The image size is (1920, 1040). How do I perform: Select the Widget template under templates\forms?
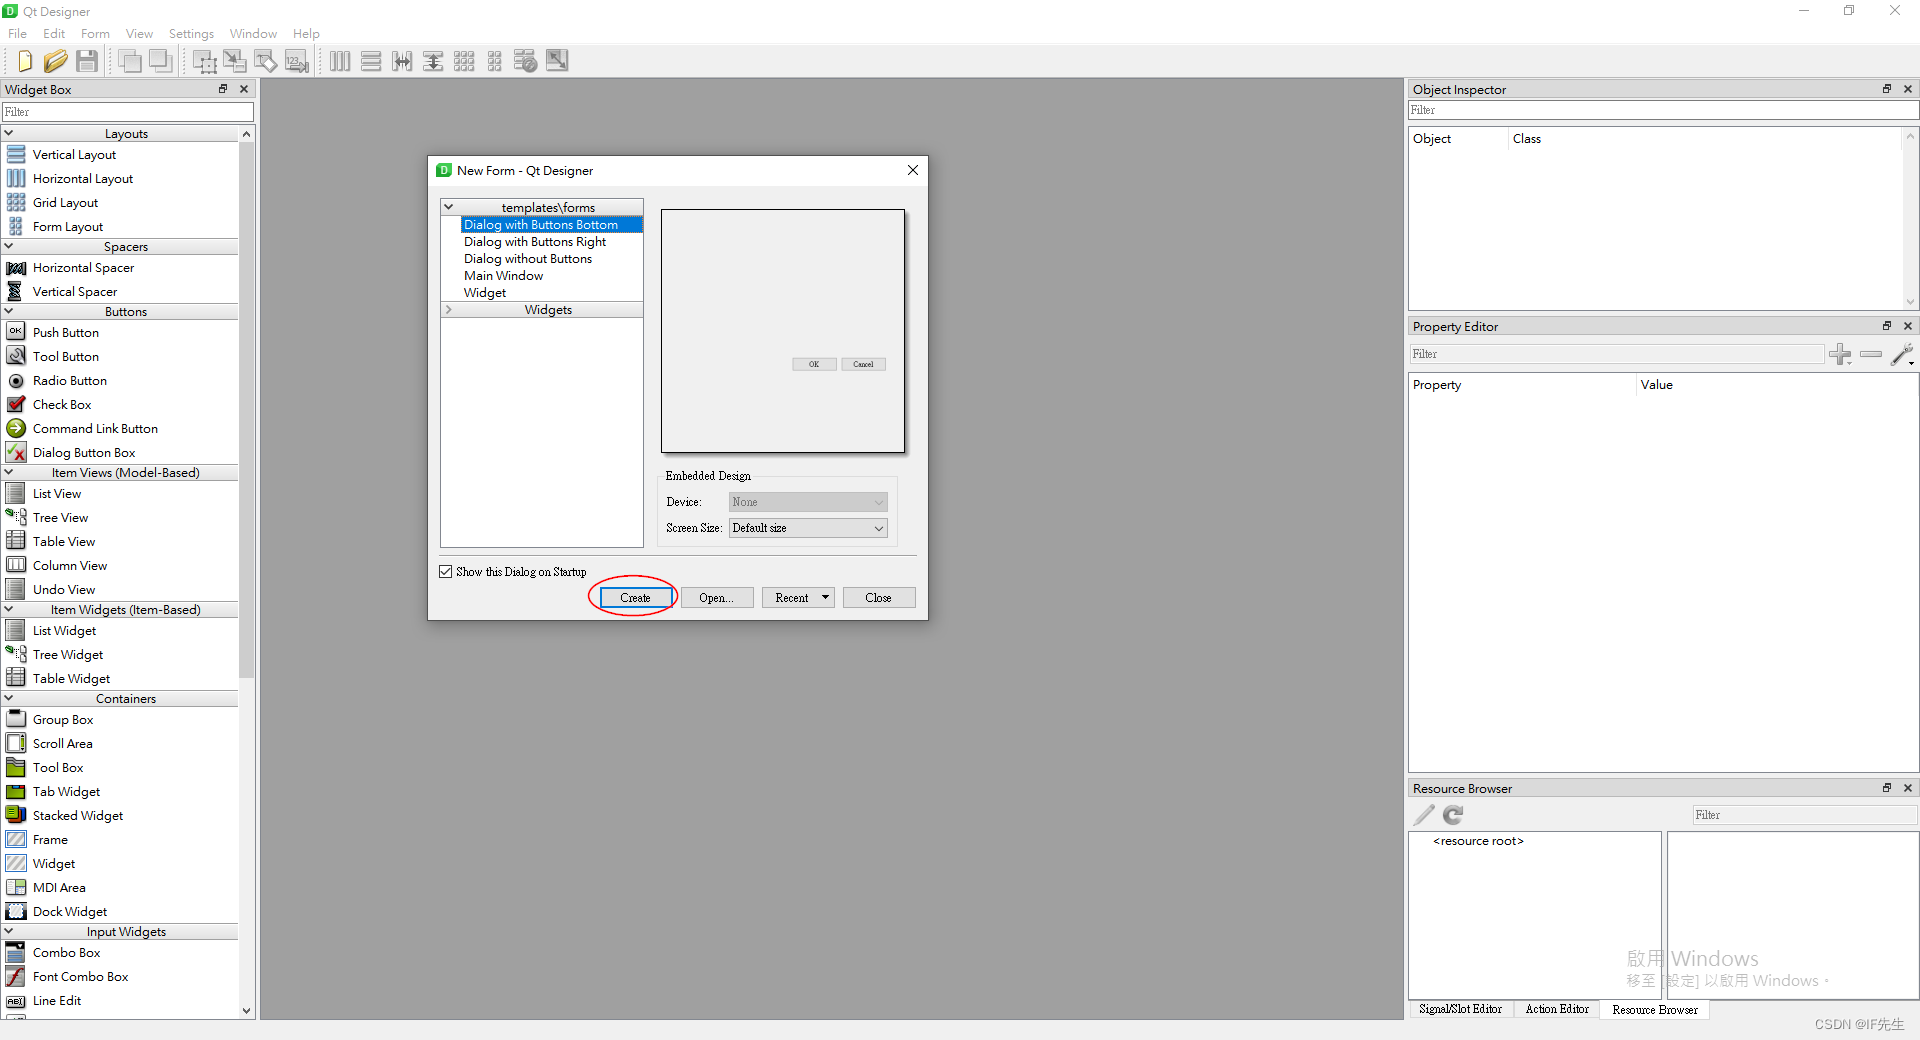pos(485,293)
